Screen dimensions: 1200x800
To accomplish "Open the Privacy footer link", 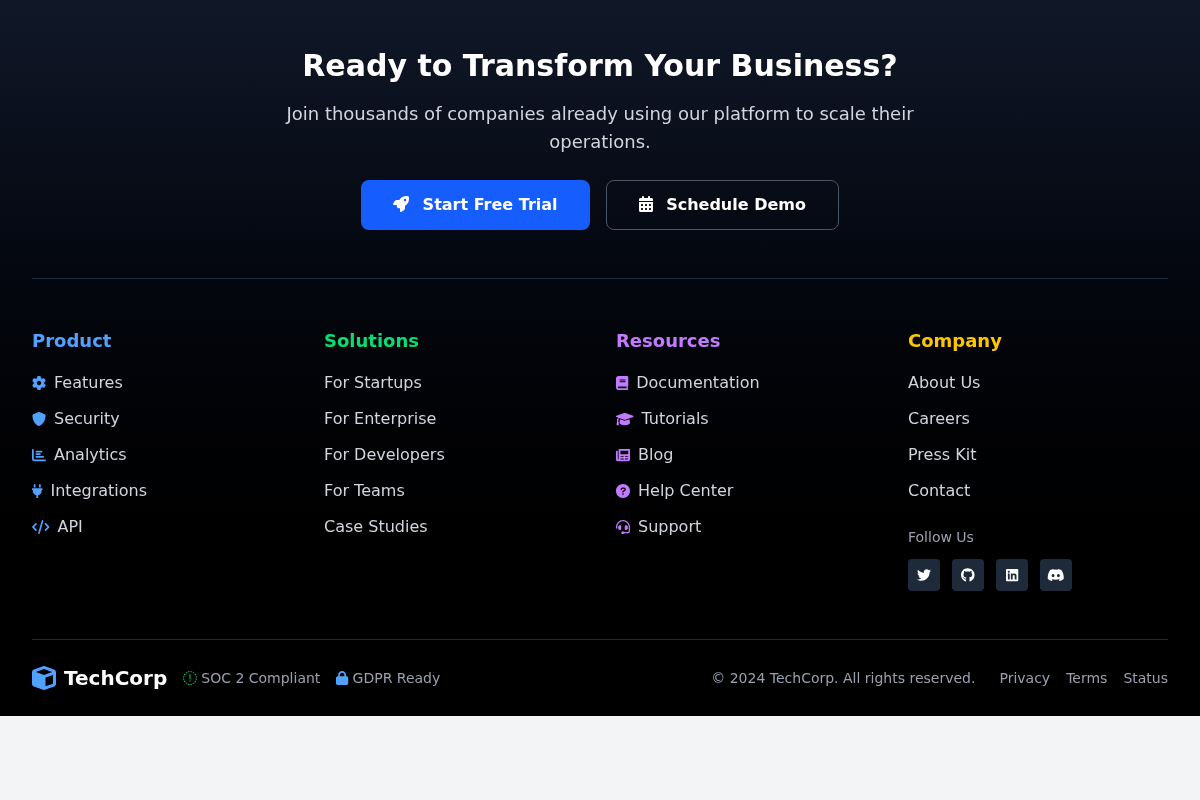I will tap(1025, 678).
